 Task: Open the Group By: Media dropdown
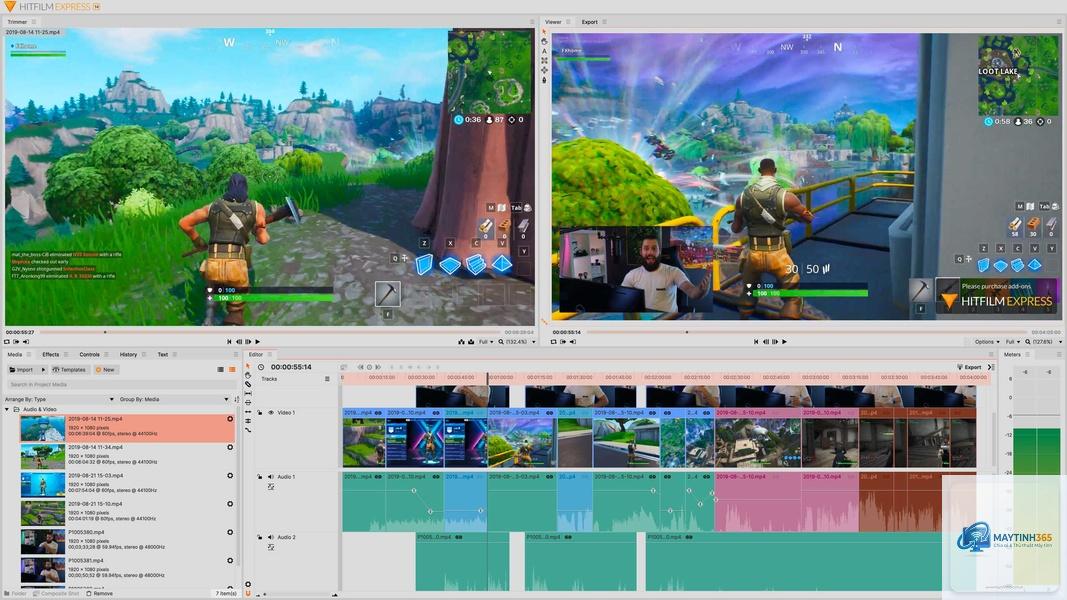pos(174,399)
